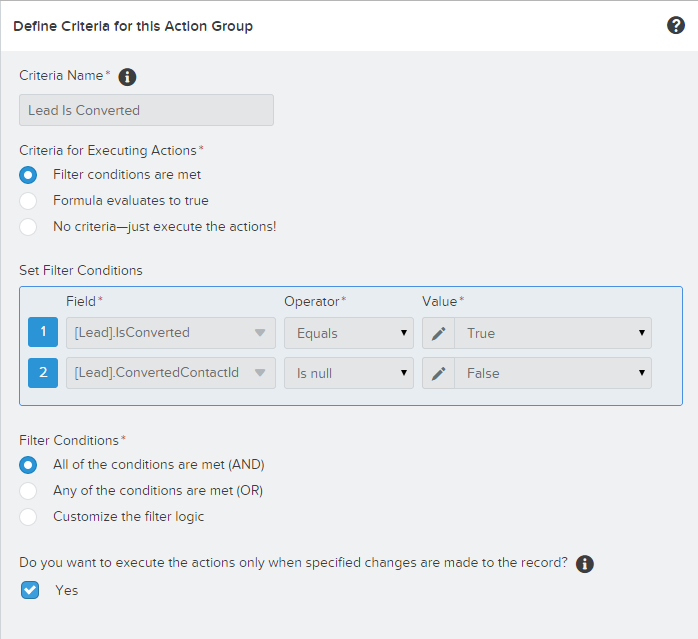This screenshot has width=698, height=639.
Task: Select condition row number 2 badge
Action: [x=43, y=373]
